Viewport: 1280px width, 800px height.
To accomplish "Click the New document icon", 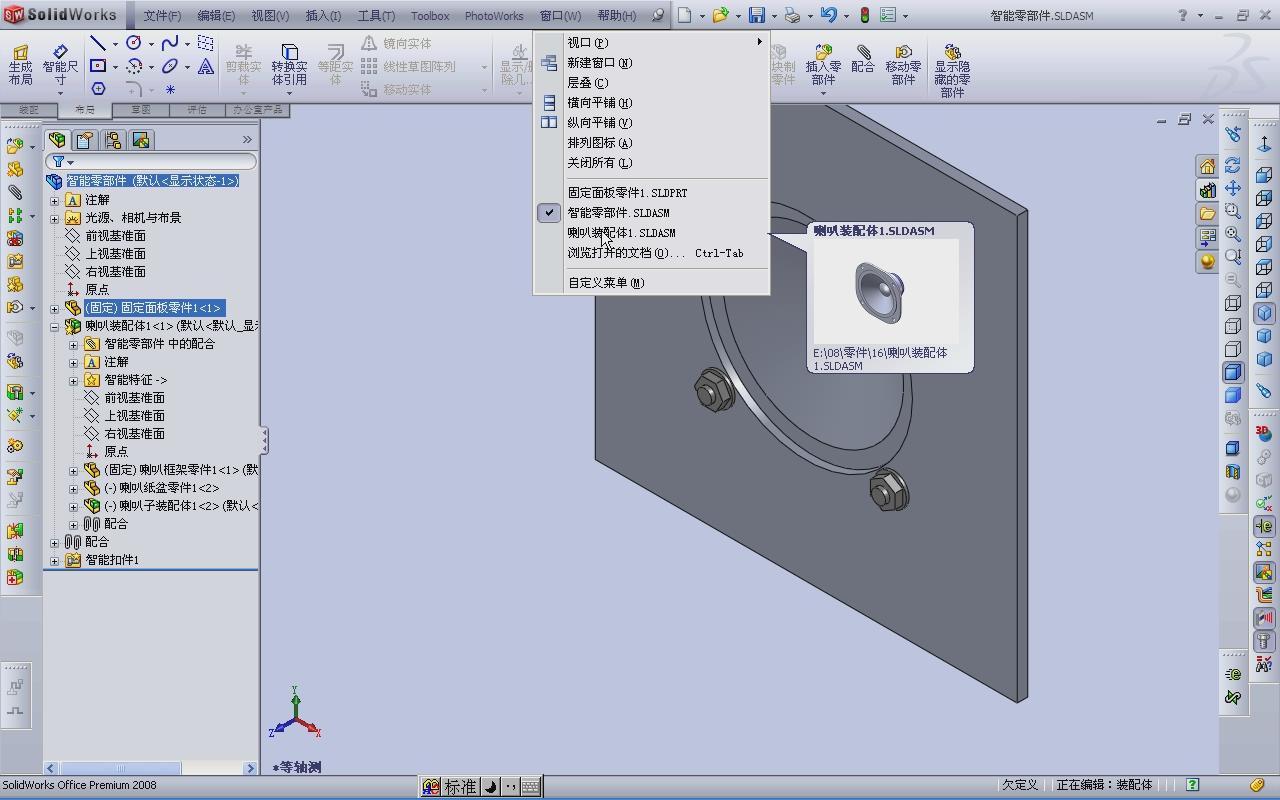I will (x=685, y=15).
